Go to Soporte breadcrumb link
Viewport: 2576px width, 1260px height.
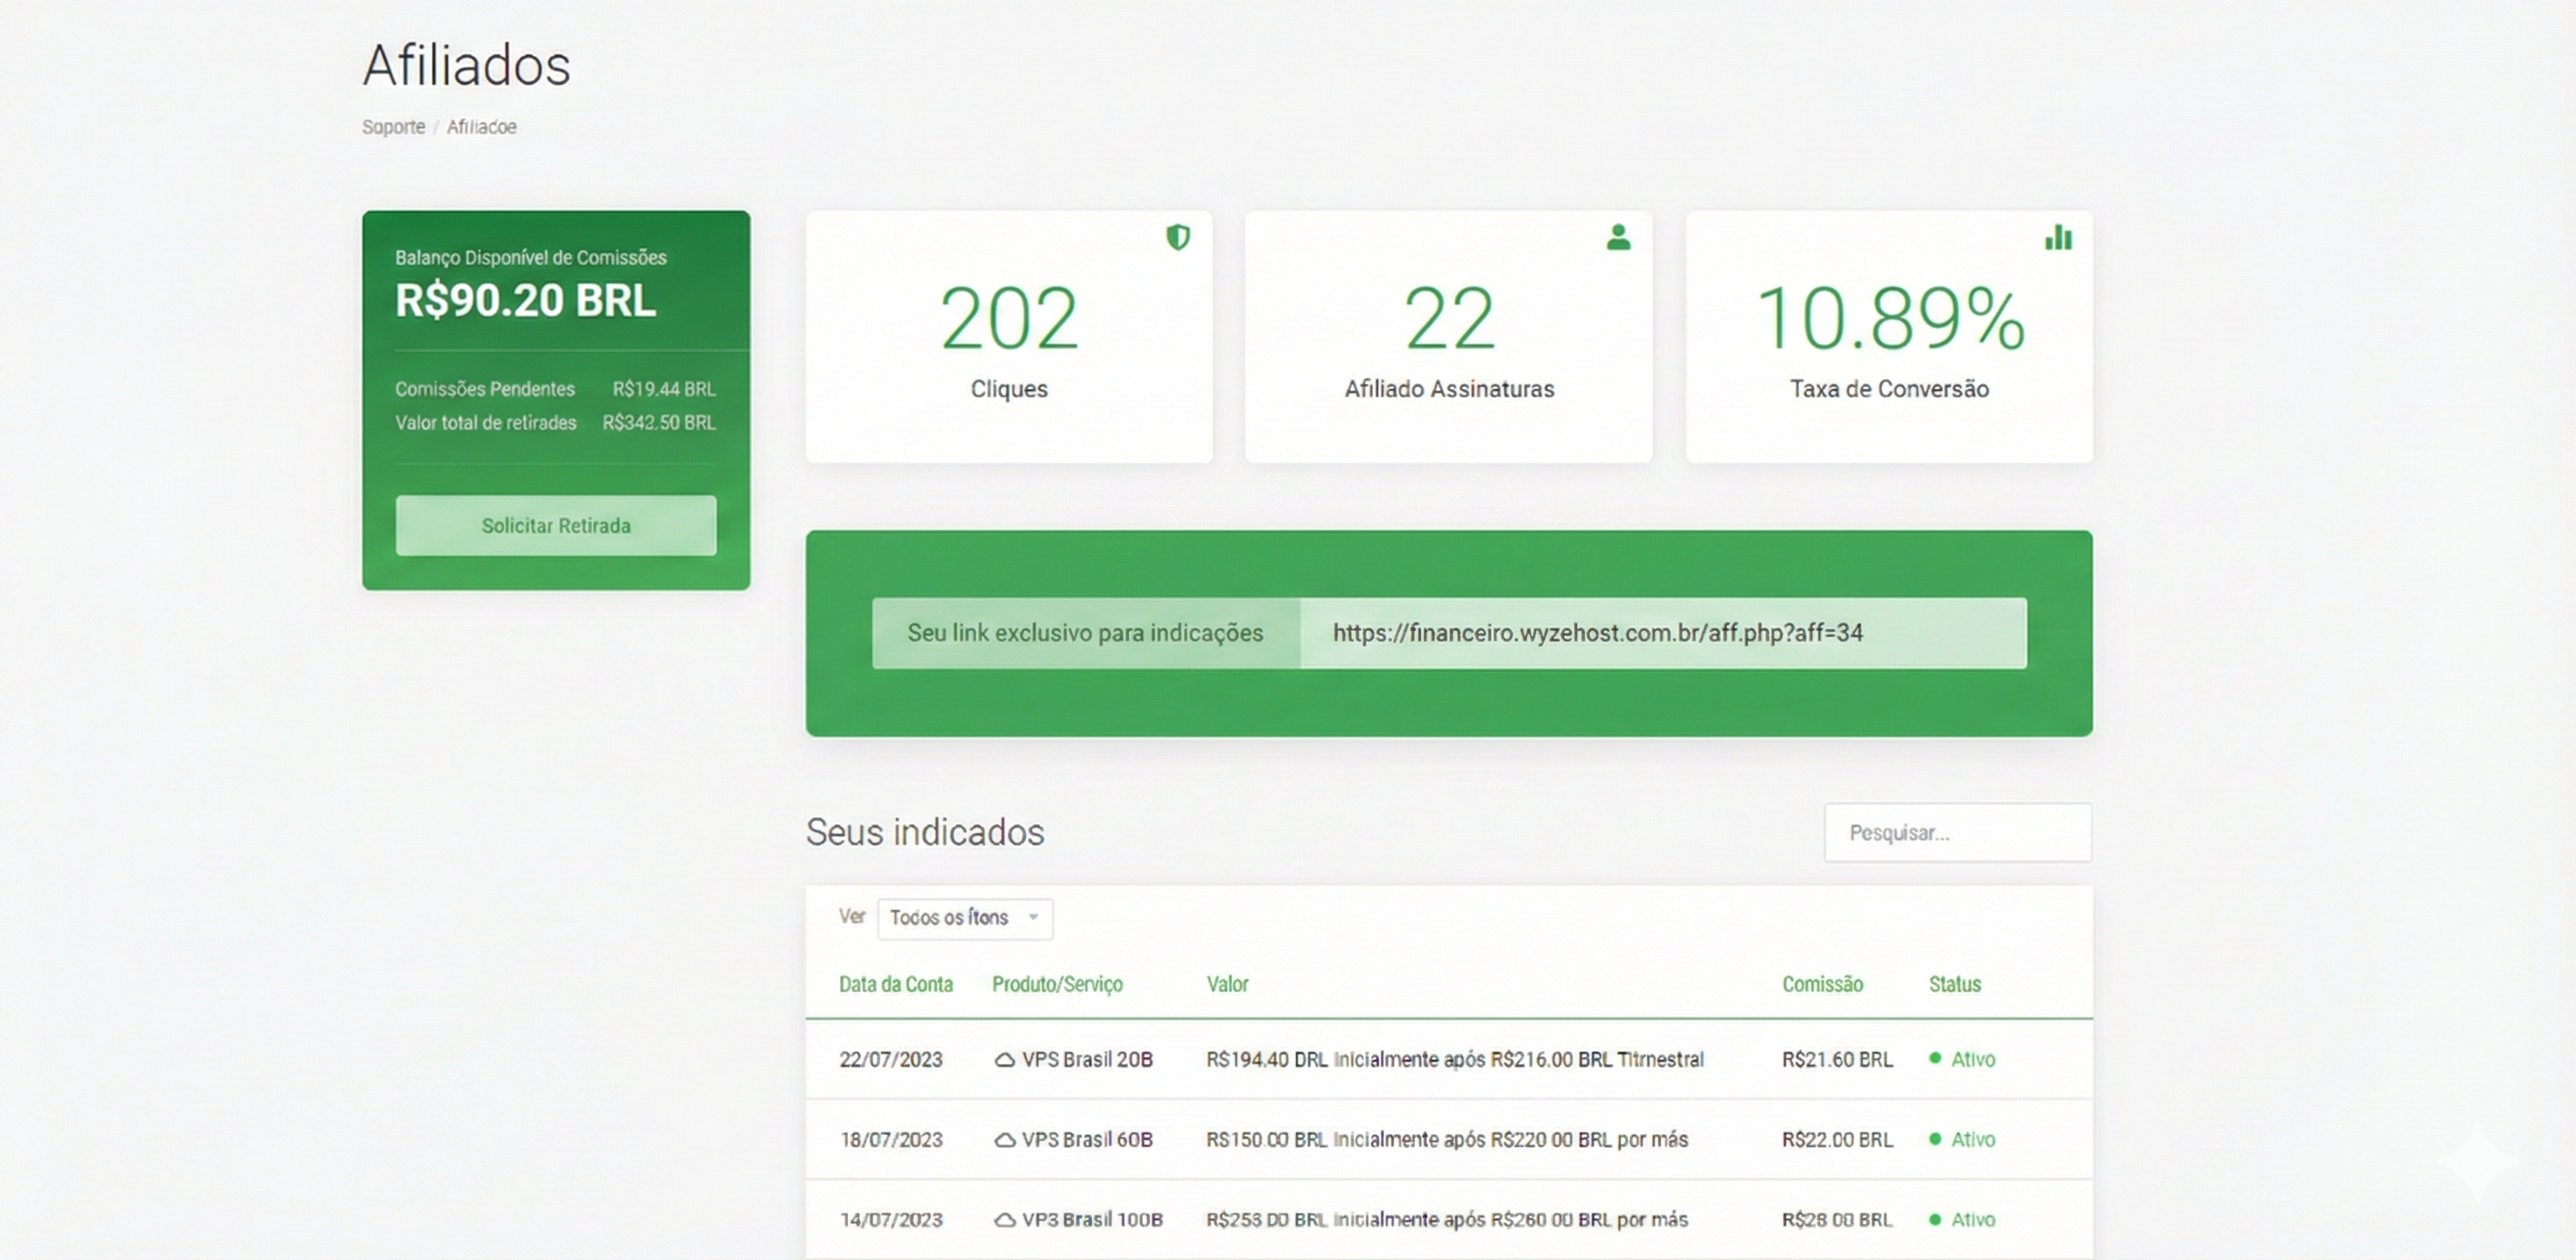point(393,127)
